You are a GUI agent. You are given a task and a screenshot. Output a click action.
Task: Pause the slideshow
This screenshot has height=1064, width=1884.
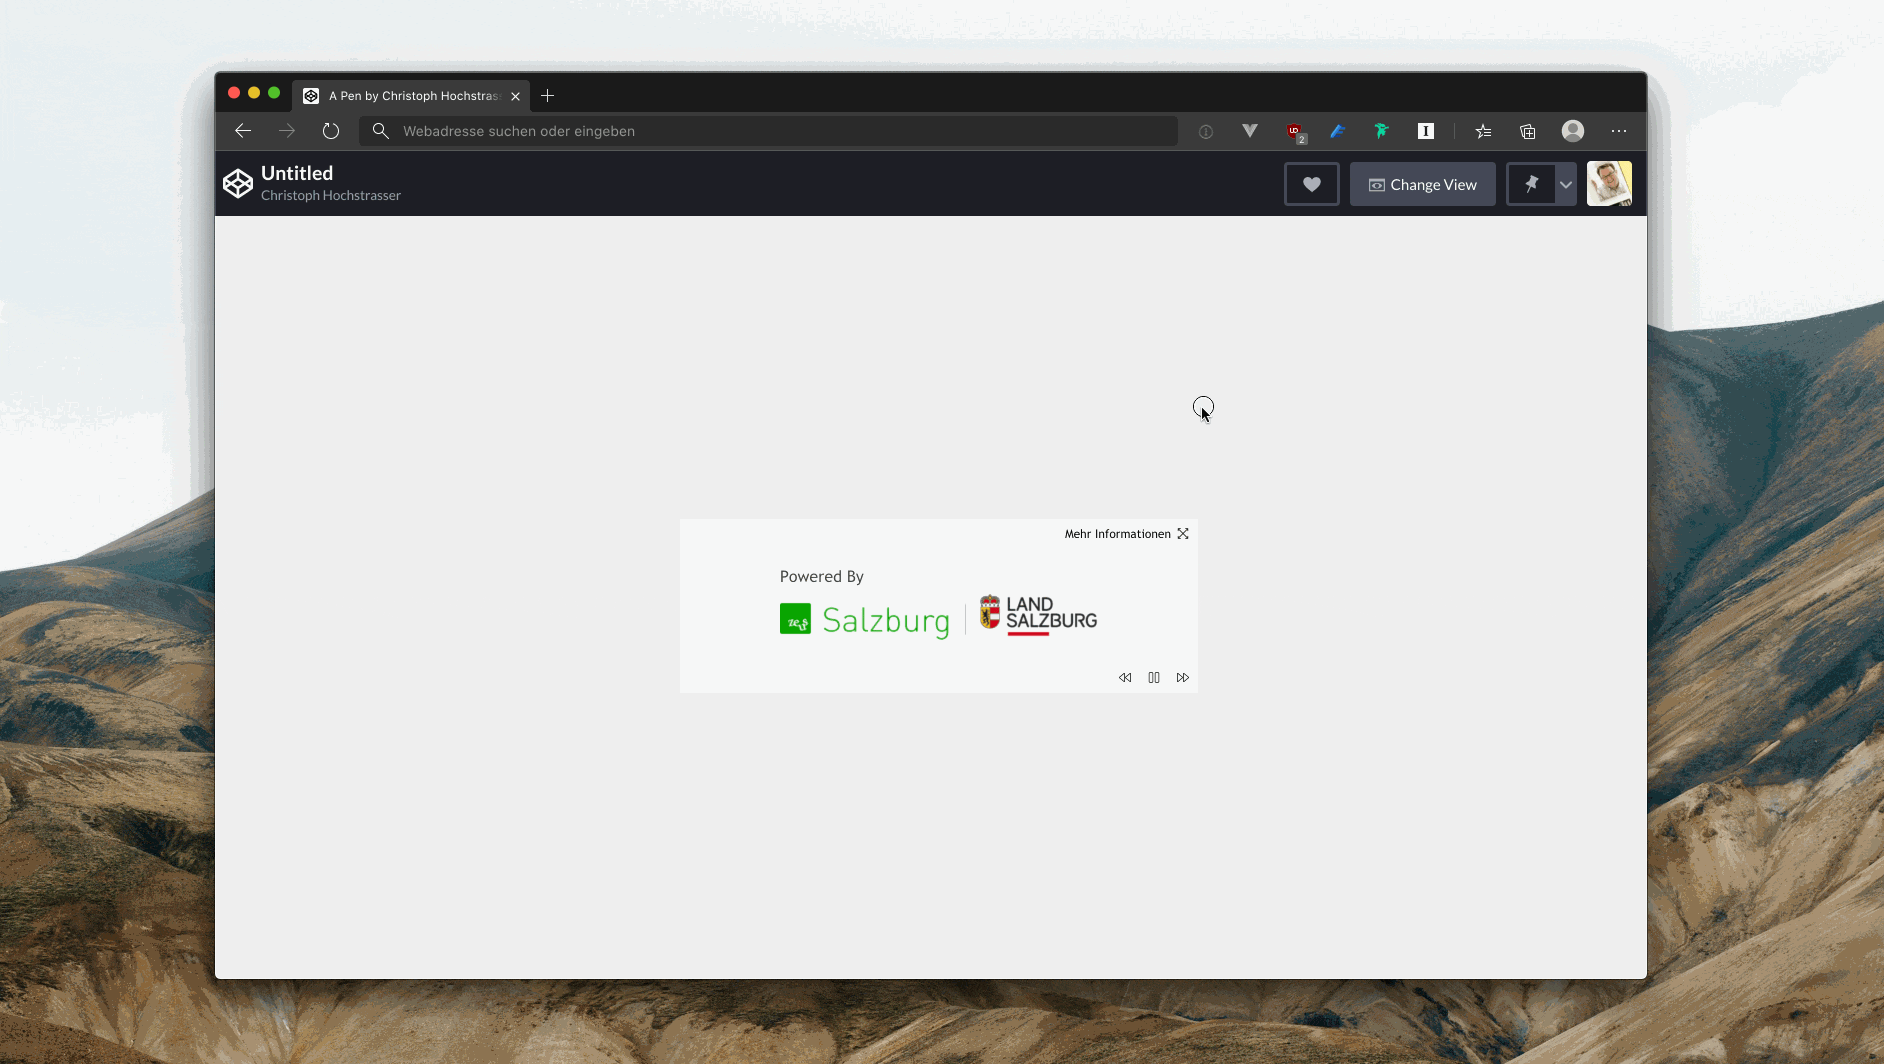click(1154, 678)
